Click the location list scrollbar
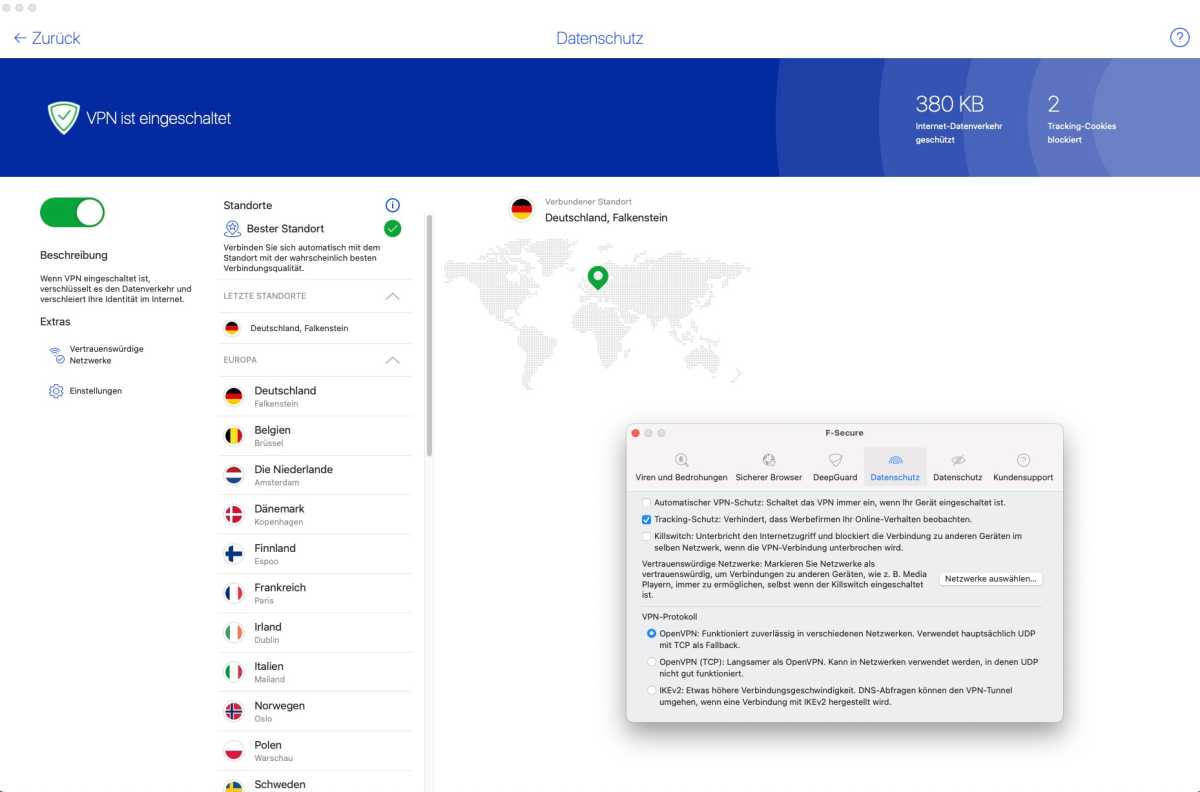 [x=430, y=335]
